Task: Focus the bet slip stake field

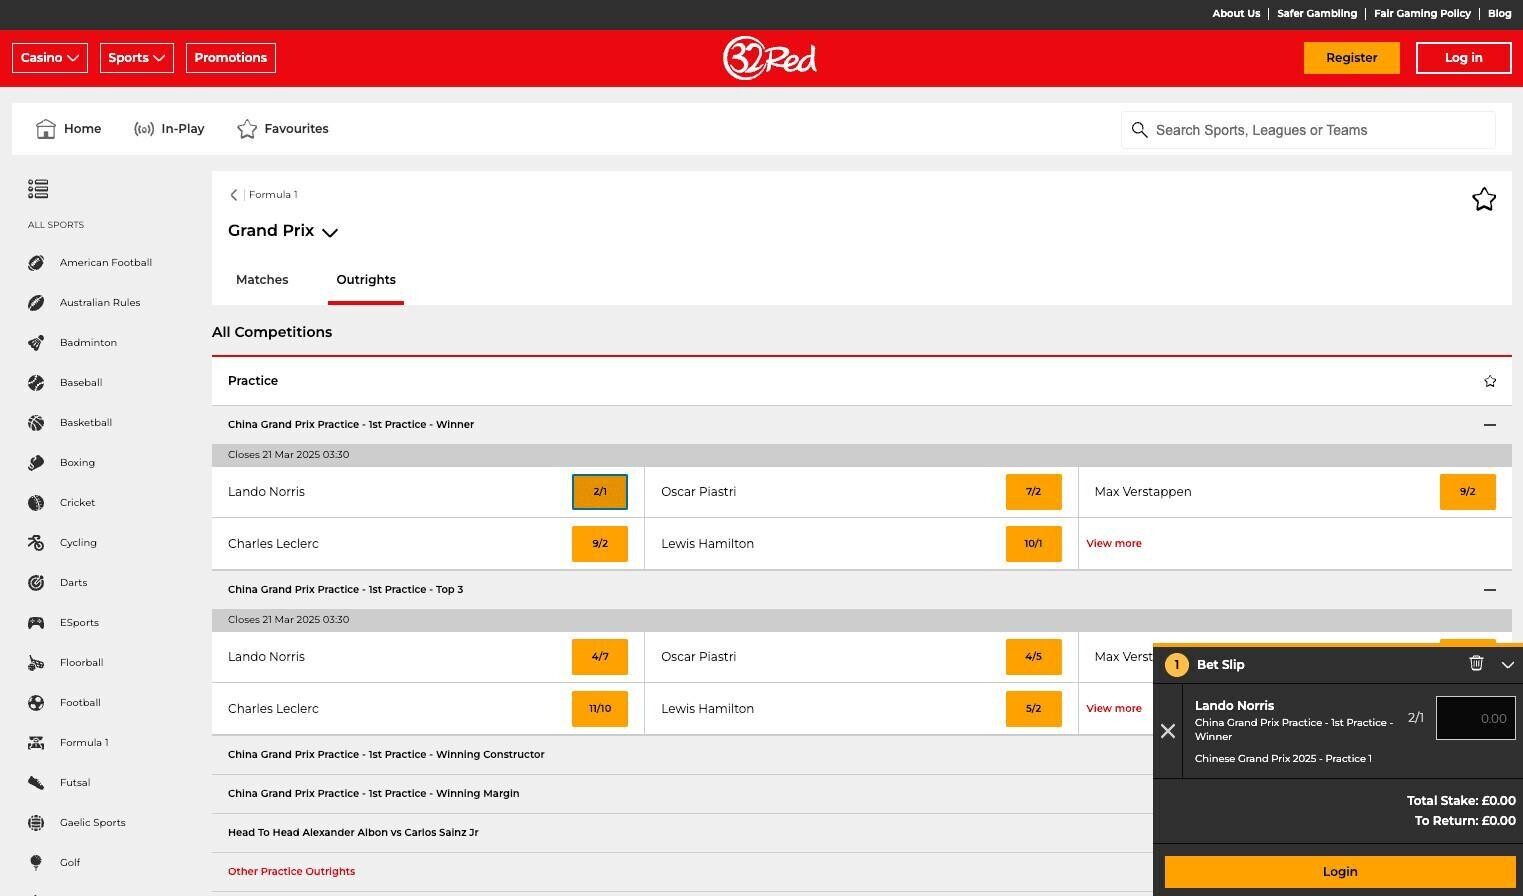Action: pos(1476,718)
